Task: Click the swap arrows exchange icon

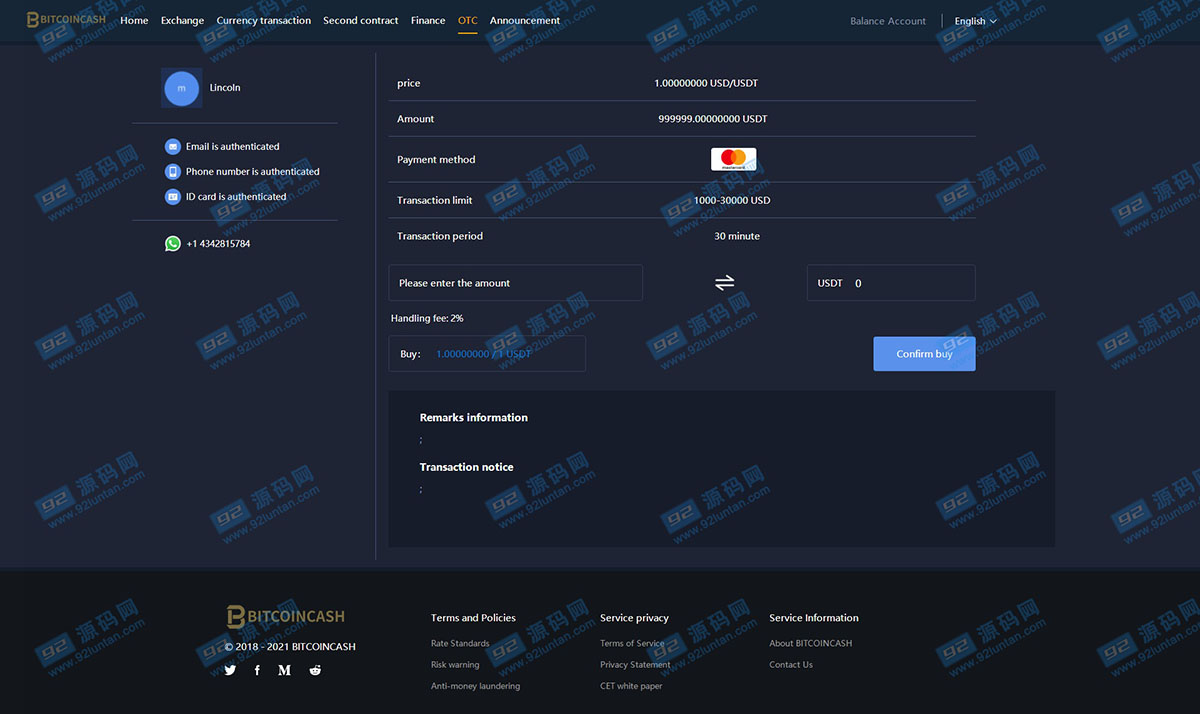Action: (725, 283)
